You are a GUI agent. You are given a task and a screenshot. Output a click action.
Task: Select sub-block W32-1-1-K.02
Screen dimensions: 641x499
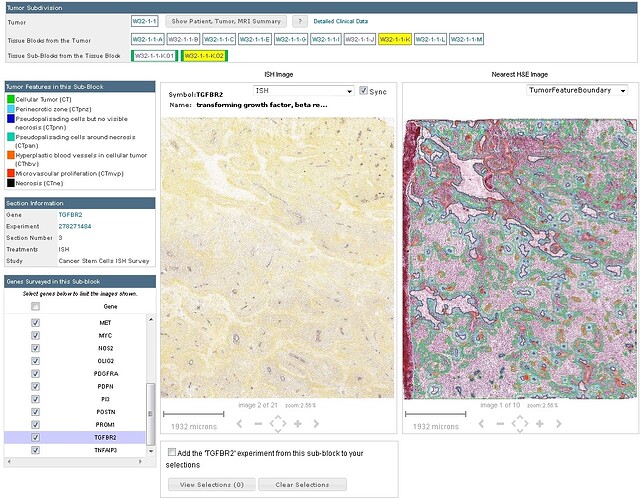pyautogui.click(x=204, y=56)
